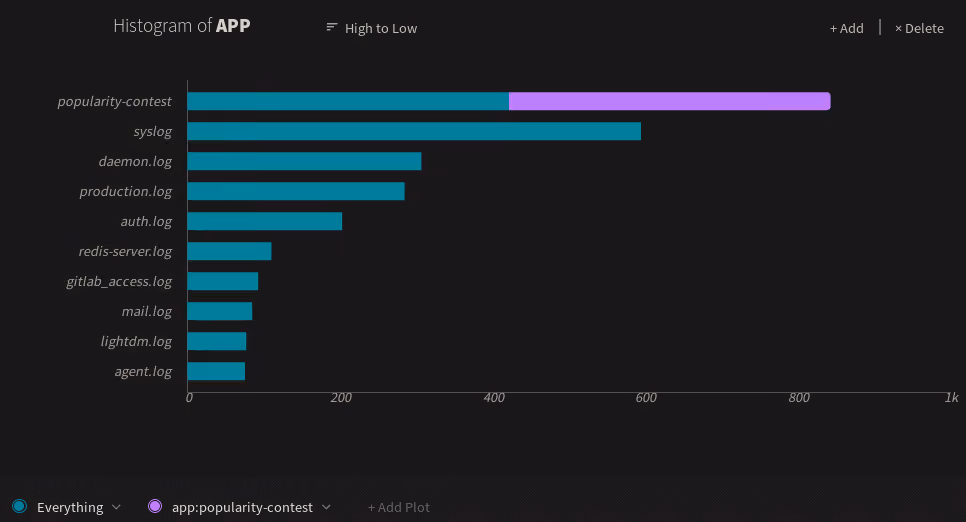Viewport: 966px width, 522px height.
Task: Select the lightdm.log axis label
Action: point(136,341)
